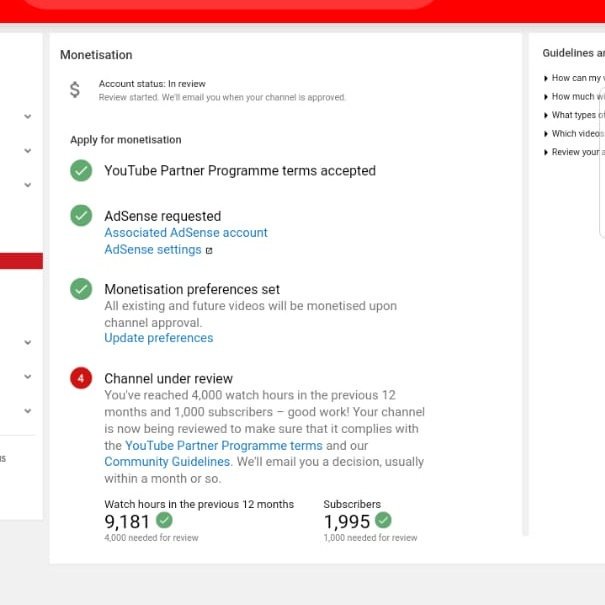The image size is (605, 605).
Task: Click 'Monetisation preferences set' step title
Action: tap(192, 289)
